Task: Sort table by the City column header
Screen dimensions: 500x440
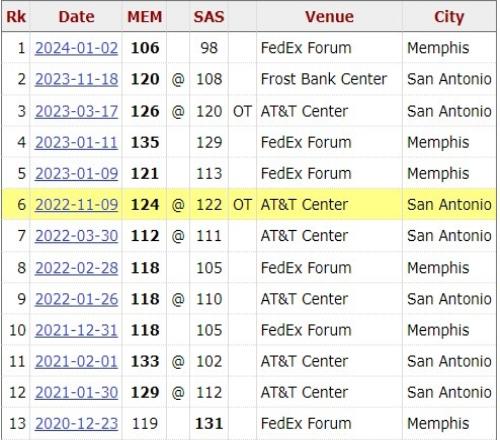Action: (x=449, y=17)
